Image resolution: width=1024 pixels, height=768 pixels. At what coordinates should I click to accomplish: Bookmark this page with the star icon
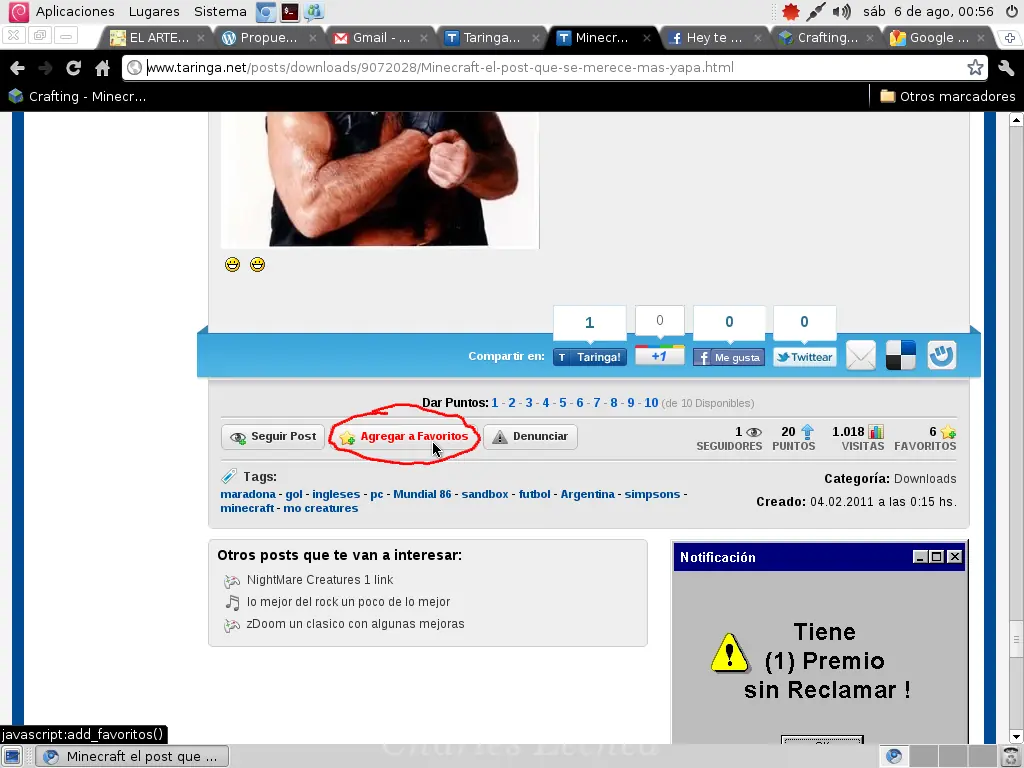[975, 67]
